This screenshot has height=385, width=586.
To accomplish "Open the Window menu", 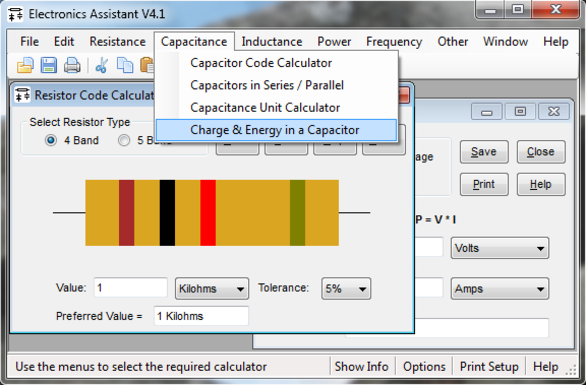I will click(x=505, y=41).
